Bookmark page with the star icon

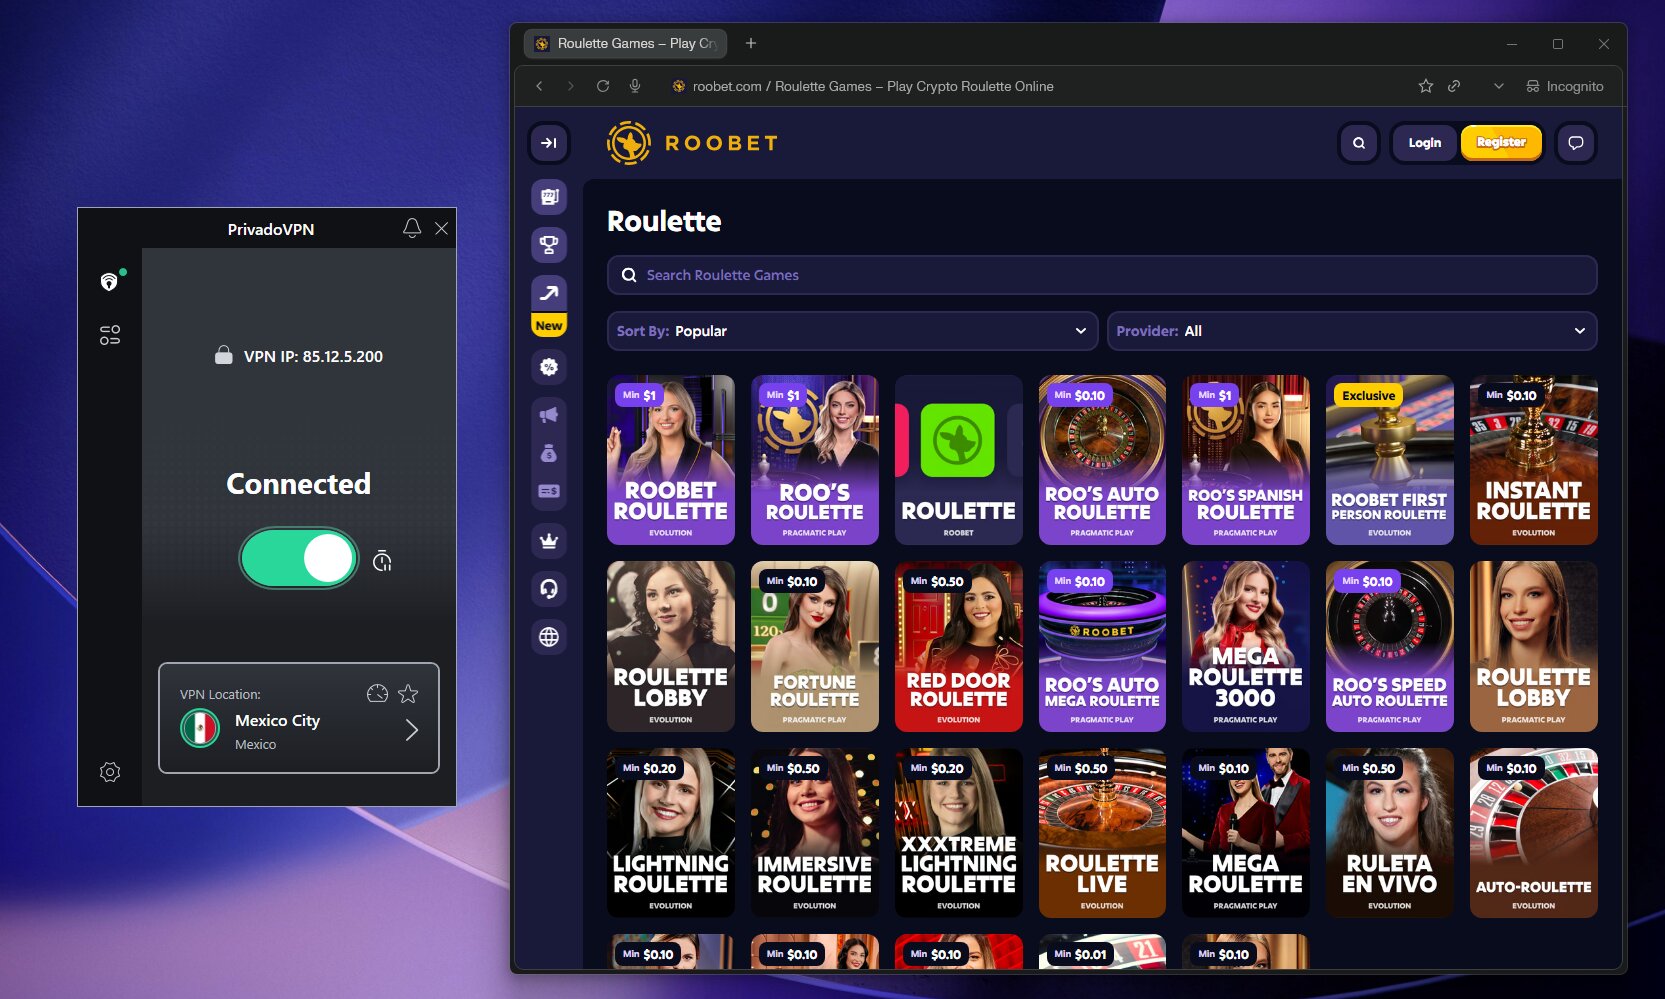coord(1426,86)
